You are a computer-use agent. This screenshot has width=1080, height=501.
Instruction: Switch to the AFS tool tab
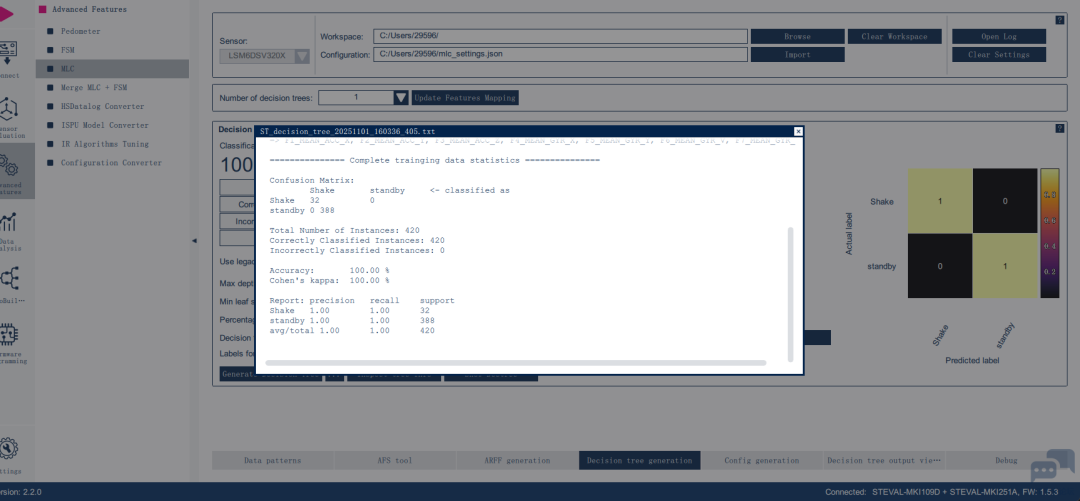[x=395, y=460]
